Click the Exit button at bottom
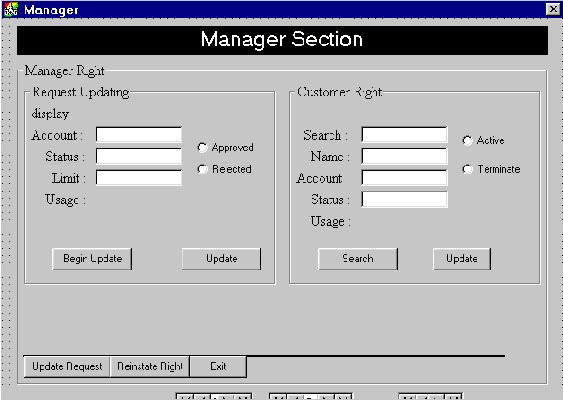This screenshot has width=563, height=400. point(218,367)
